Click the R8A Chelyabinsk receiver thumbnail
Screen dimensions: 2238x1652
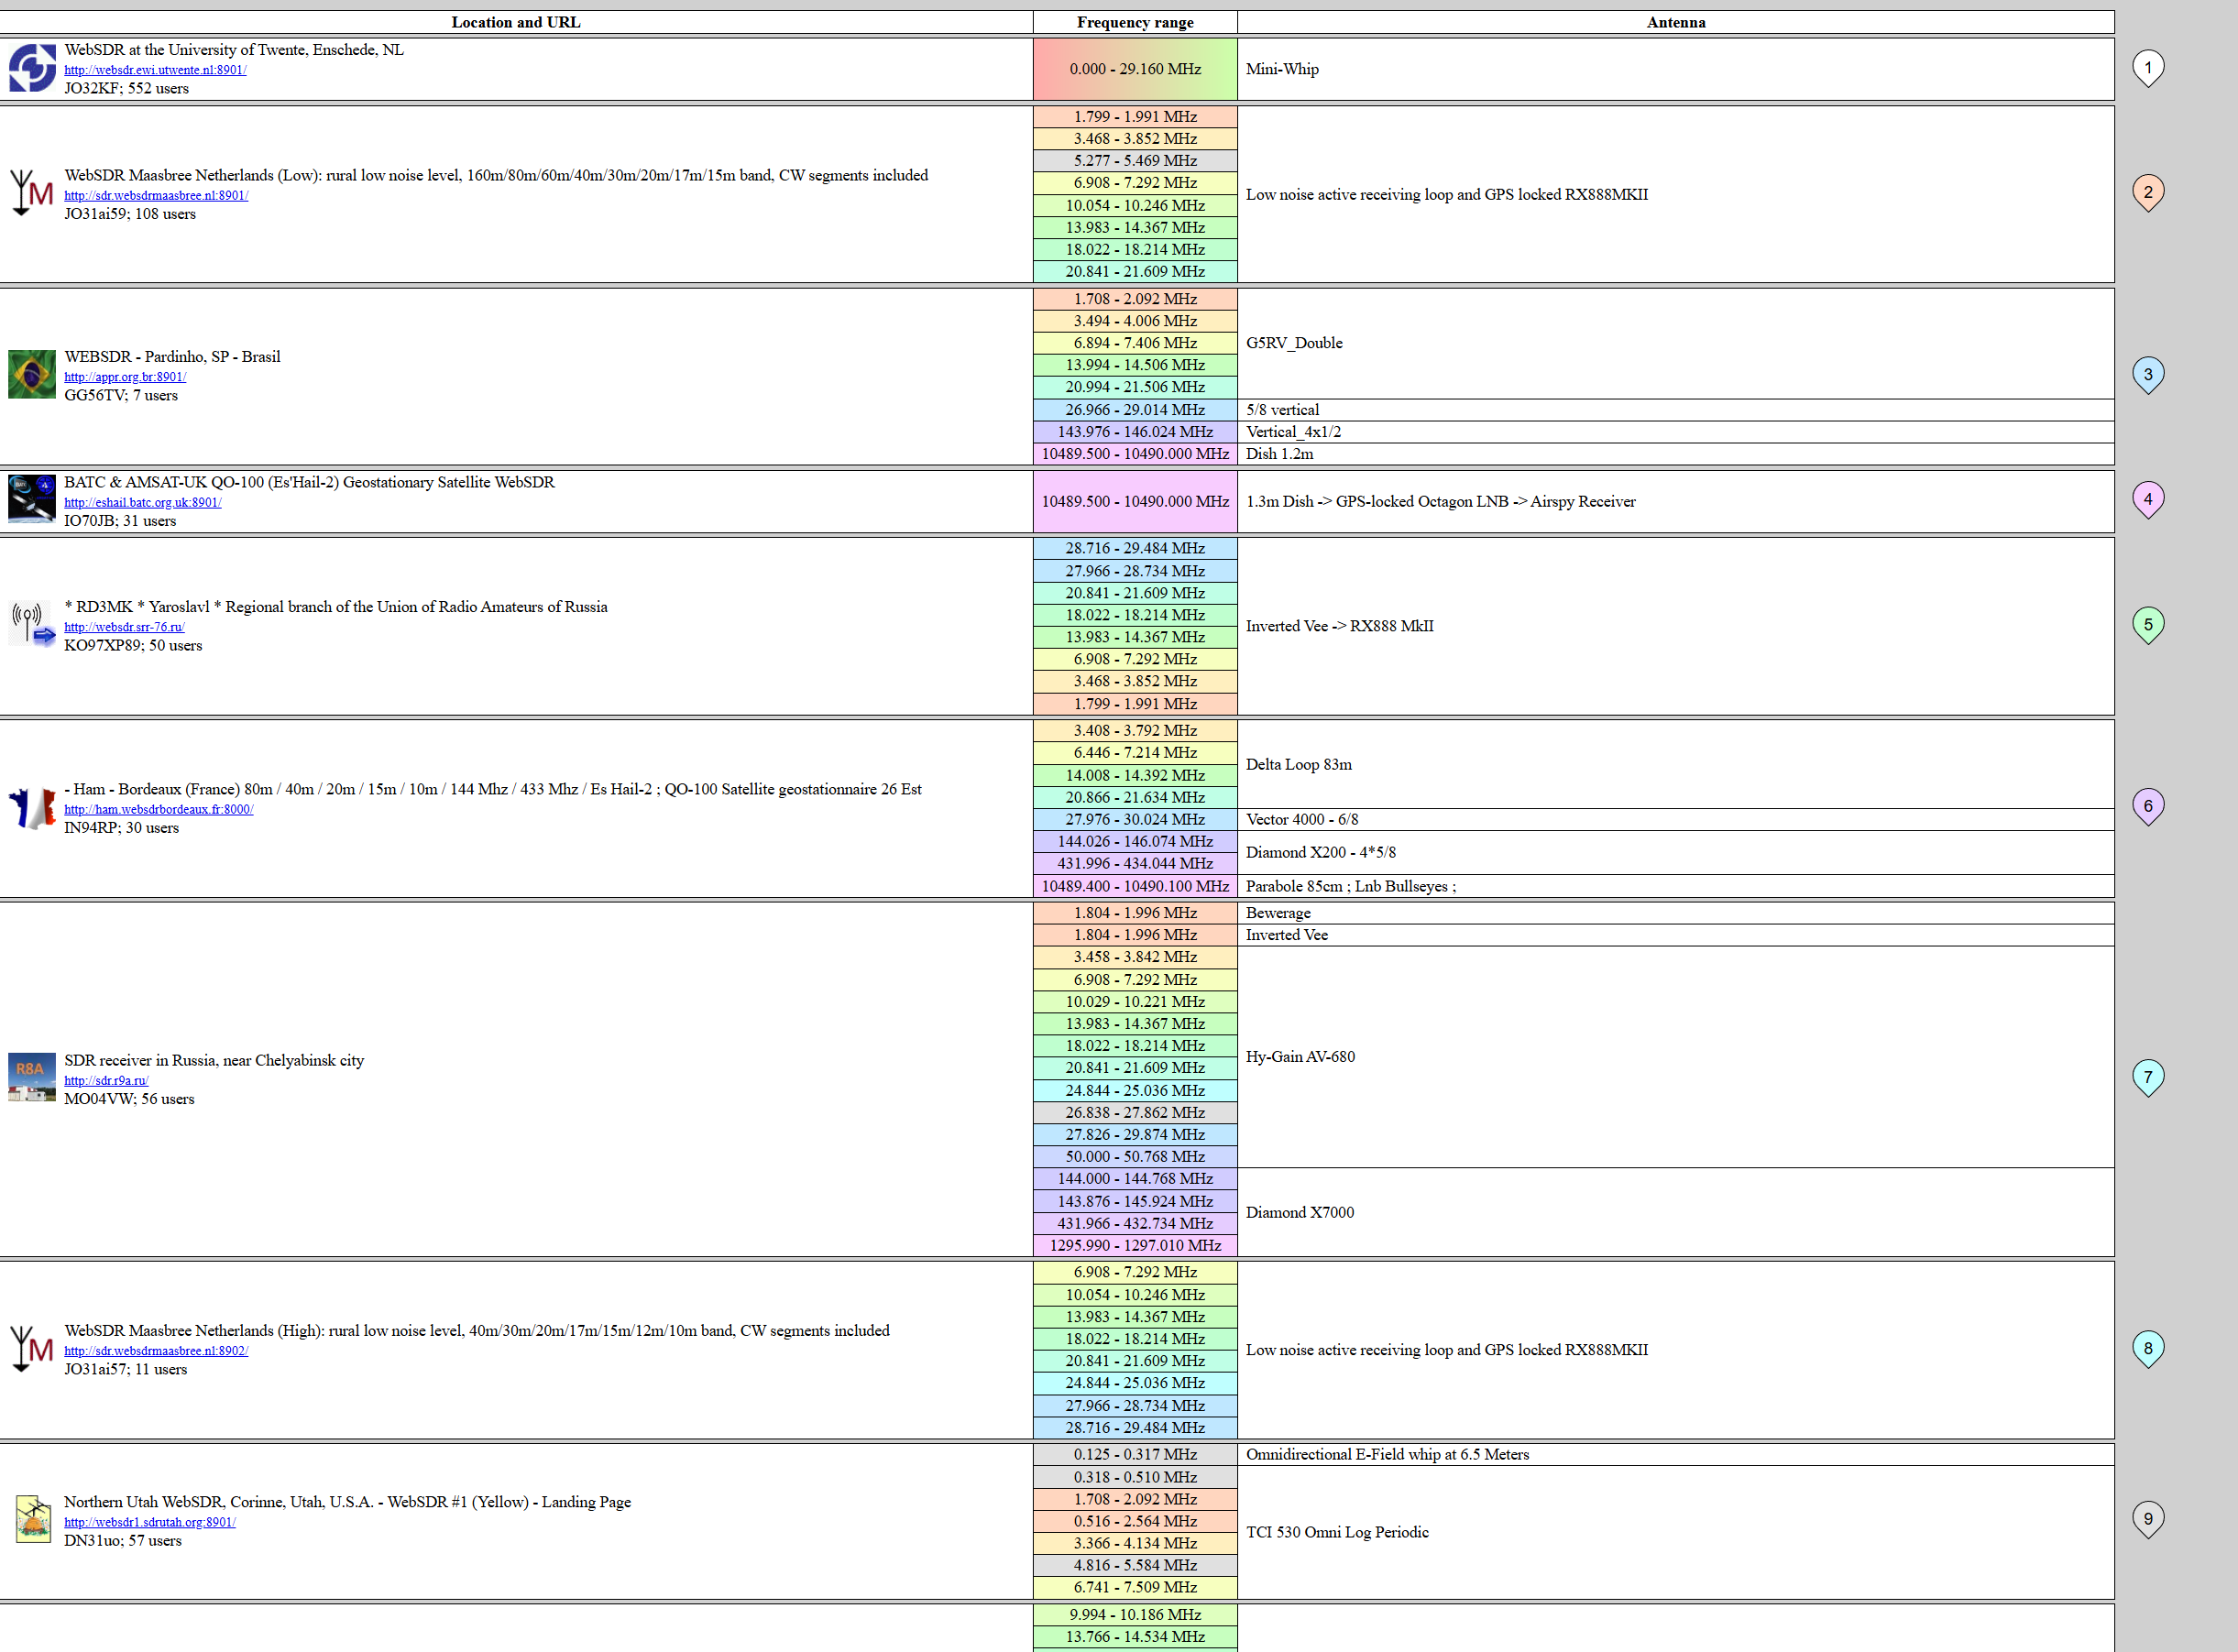pos(32,1077)
